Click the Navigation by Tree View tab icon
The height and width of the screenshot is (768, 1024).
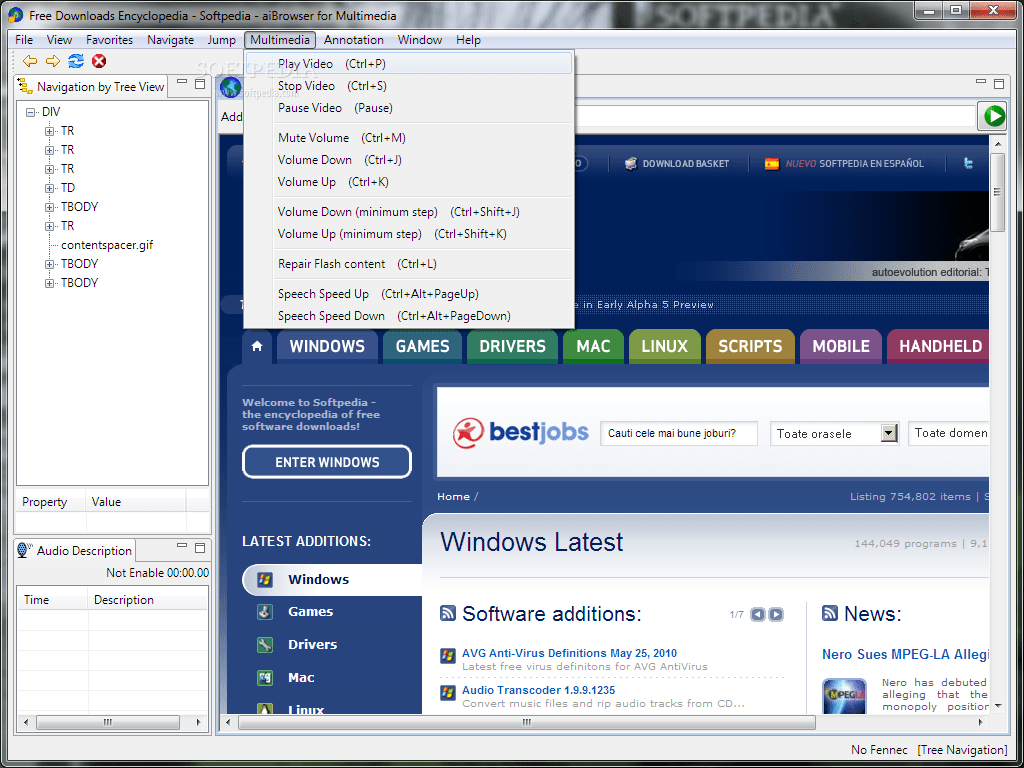point(25,86)
